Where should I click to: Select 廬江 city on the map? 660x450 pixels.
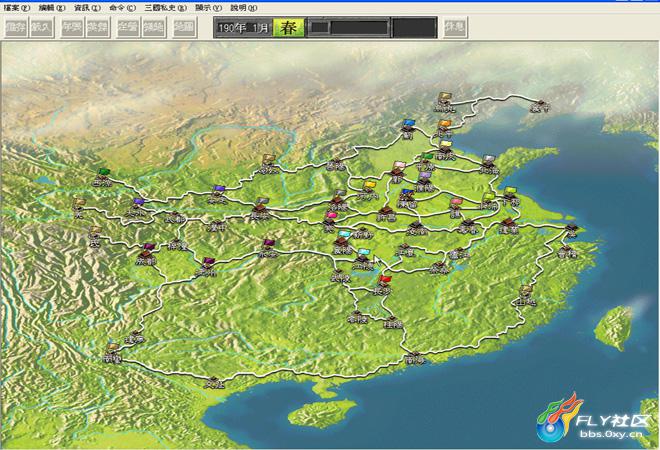[x=458, y=253]
